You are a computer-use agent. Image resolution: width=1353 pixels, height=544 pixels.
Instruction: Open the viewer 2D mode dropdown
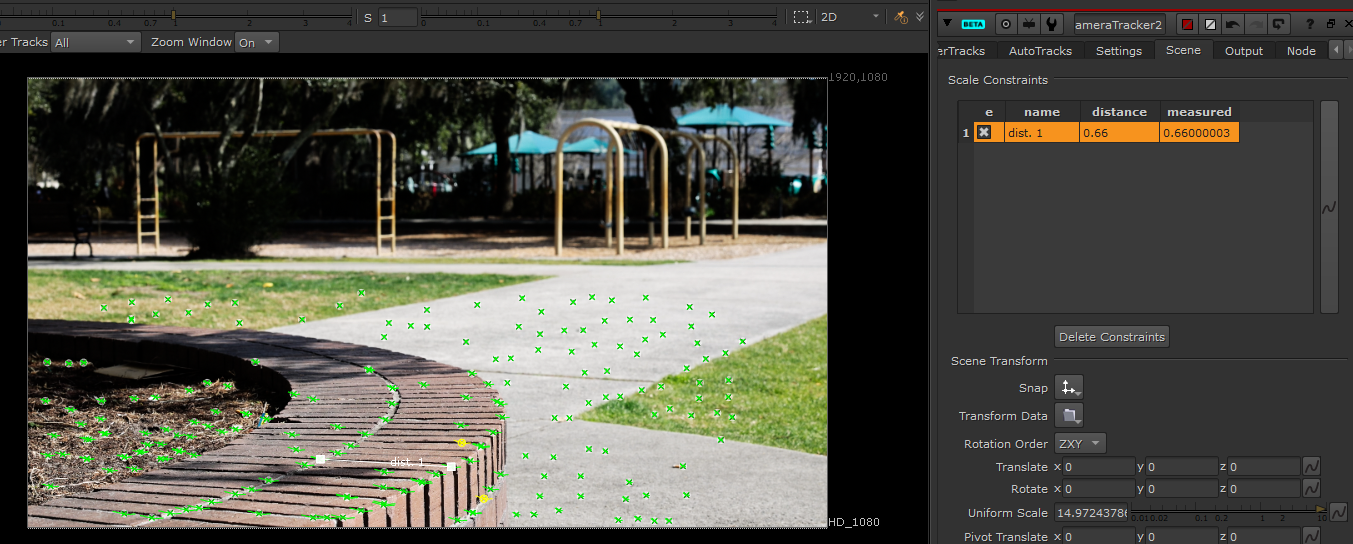click(850, 17)
